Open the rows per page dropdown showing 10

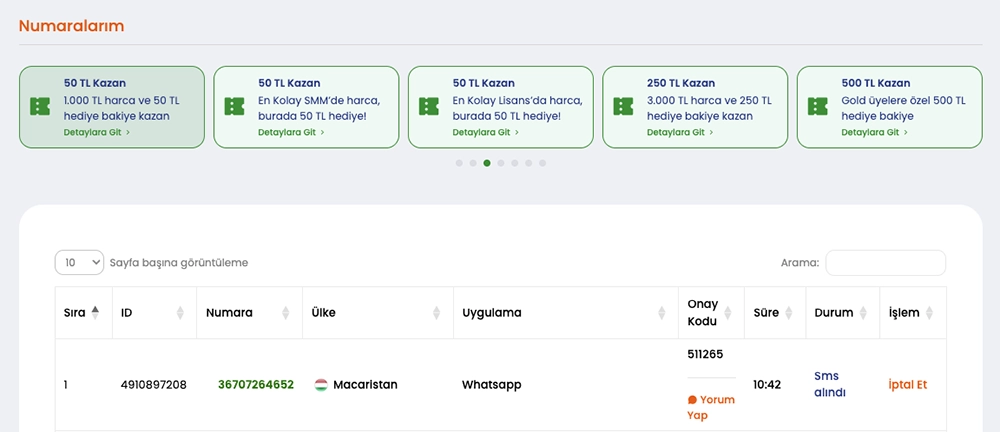pos(79,262)
